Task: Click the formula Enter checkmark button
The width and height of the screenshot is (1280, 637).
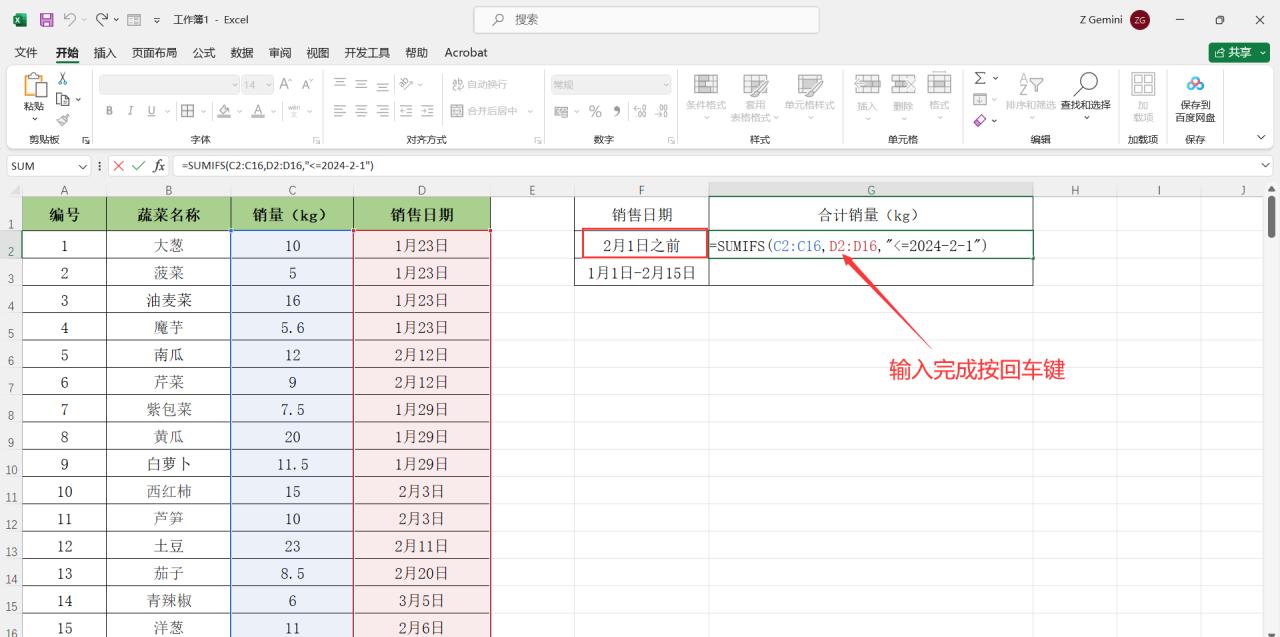Action: (139, 166)
